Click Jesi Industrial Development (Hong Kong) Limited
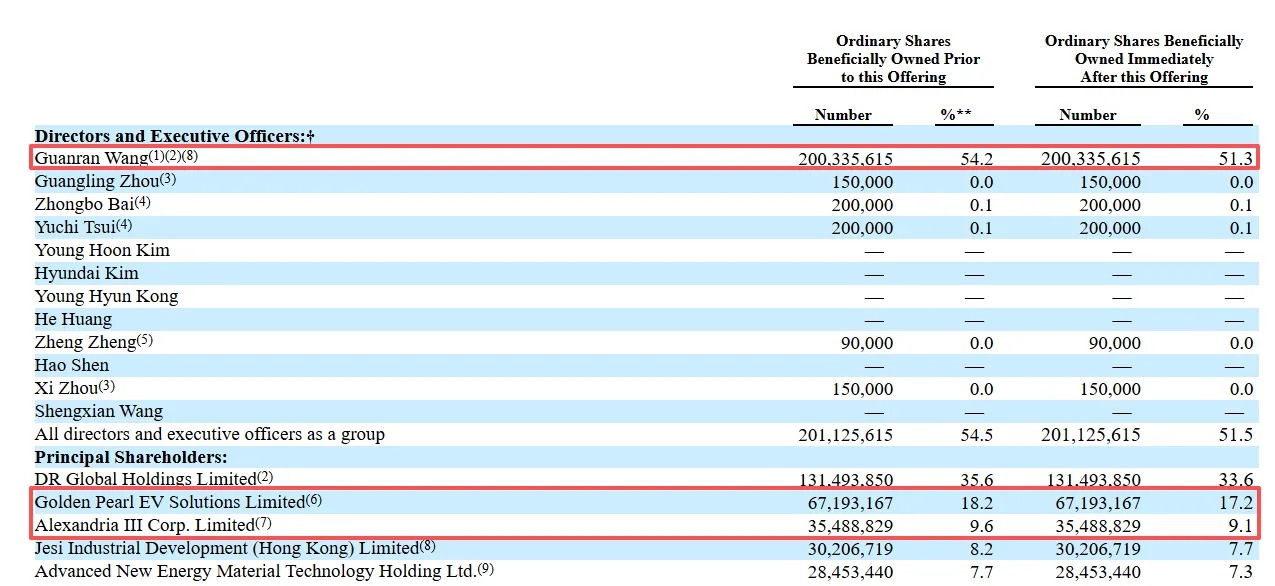1275x586 pixels. pos(226,548)
